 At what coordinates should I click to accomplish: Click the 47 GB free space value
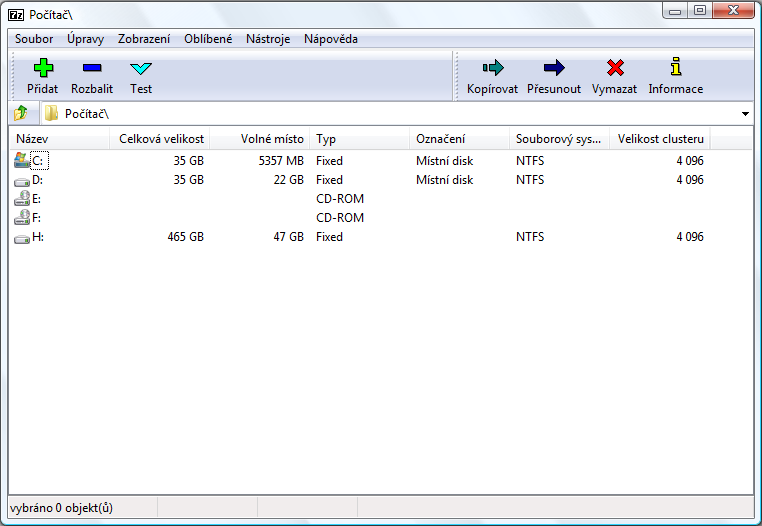point(289,237)
